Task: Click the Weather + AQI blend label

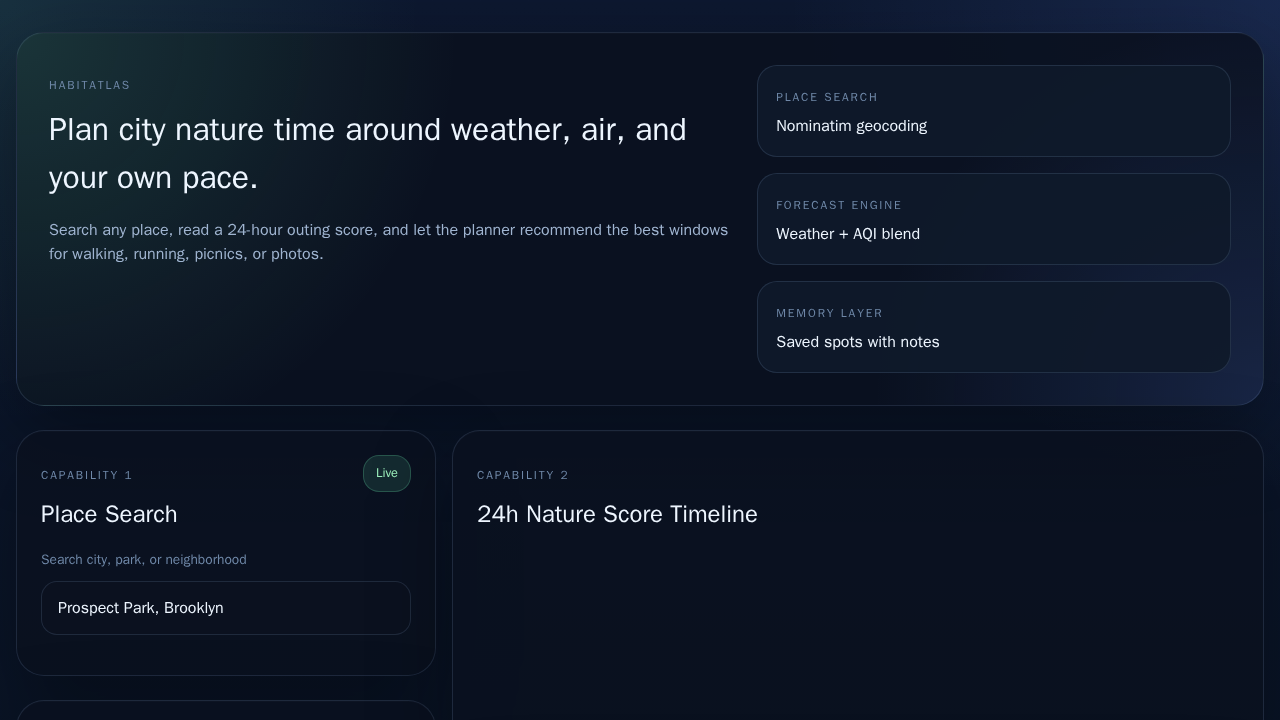Action: point(848,234)
